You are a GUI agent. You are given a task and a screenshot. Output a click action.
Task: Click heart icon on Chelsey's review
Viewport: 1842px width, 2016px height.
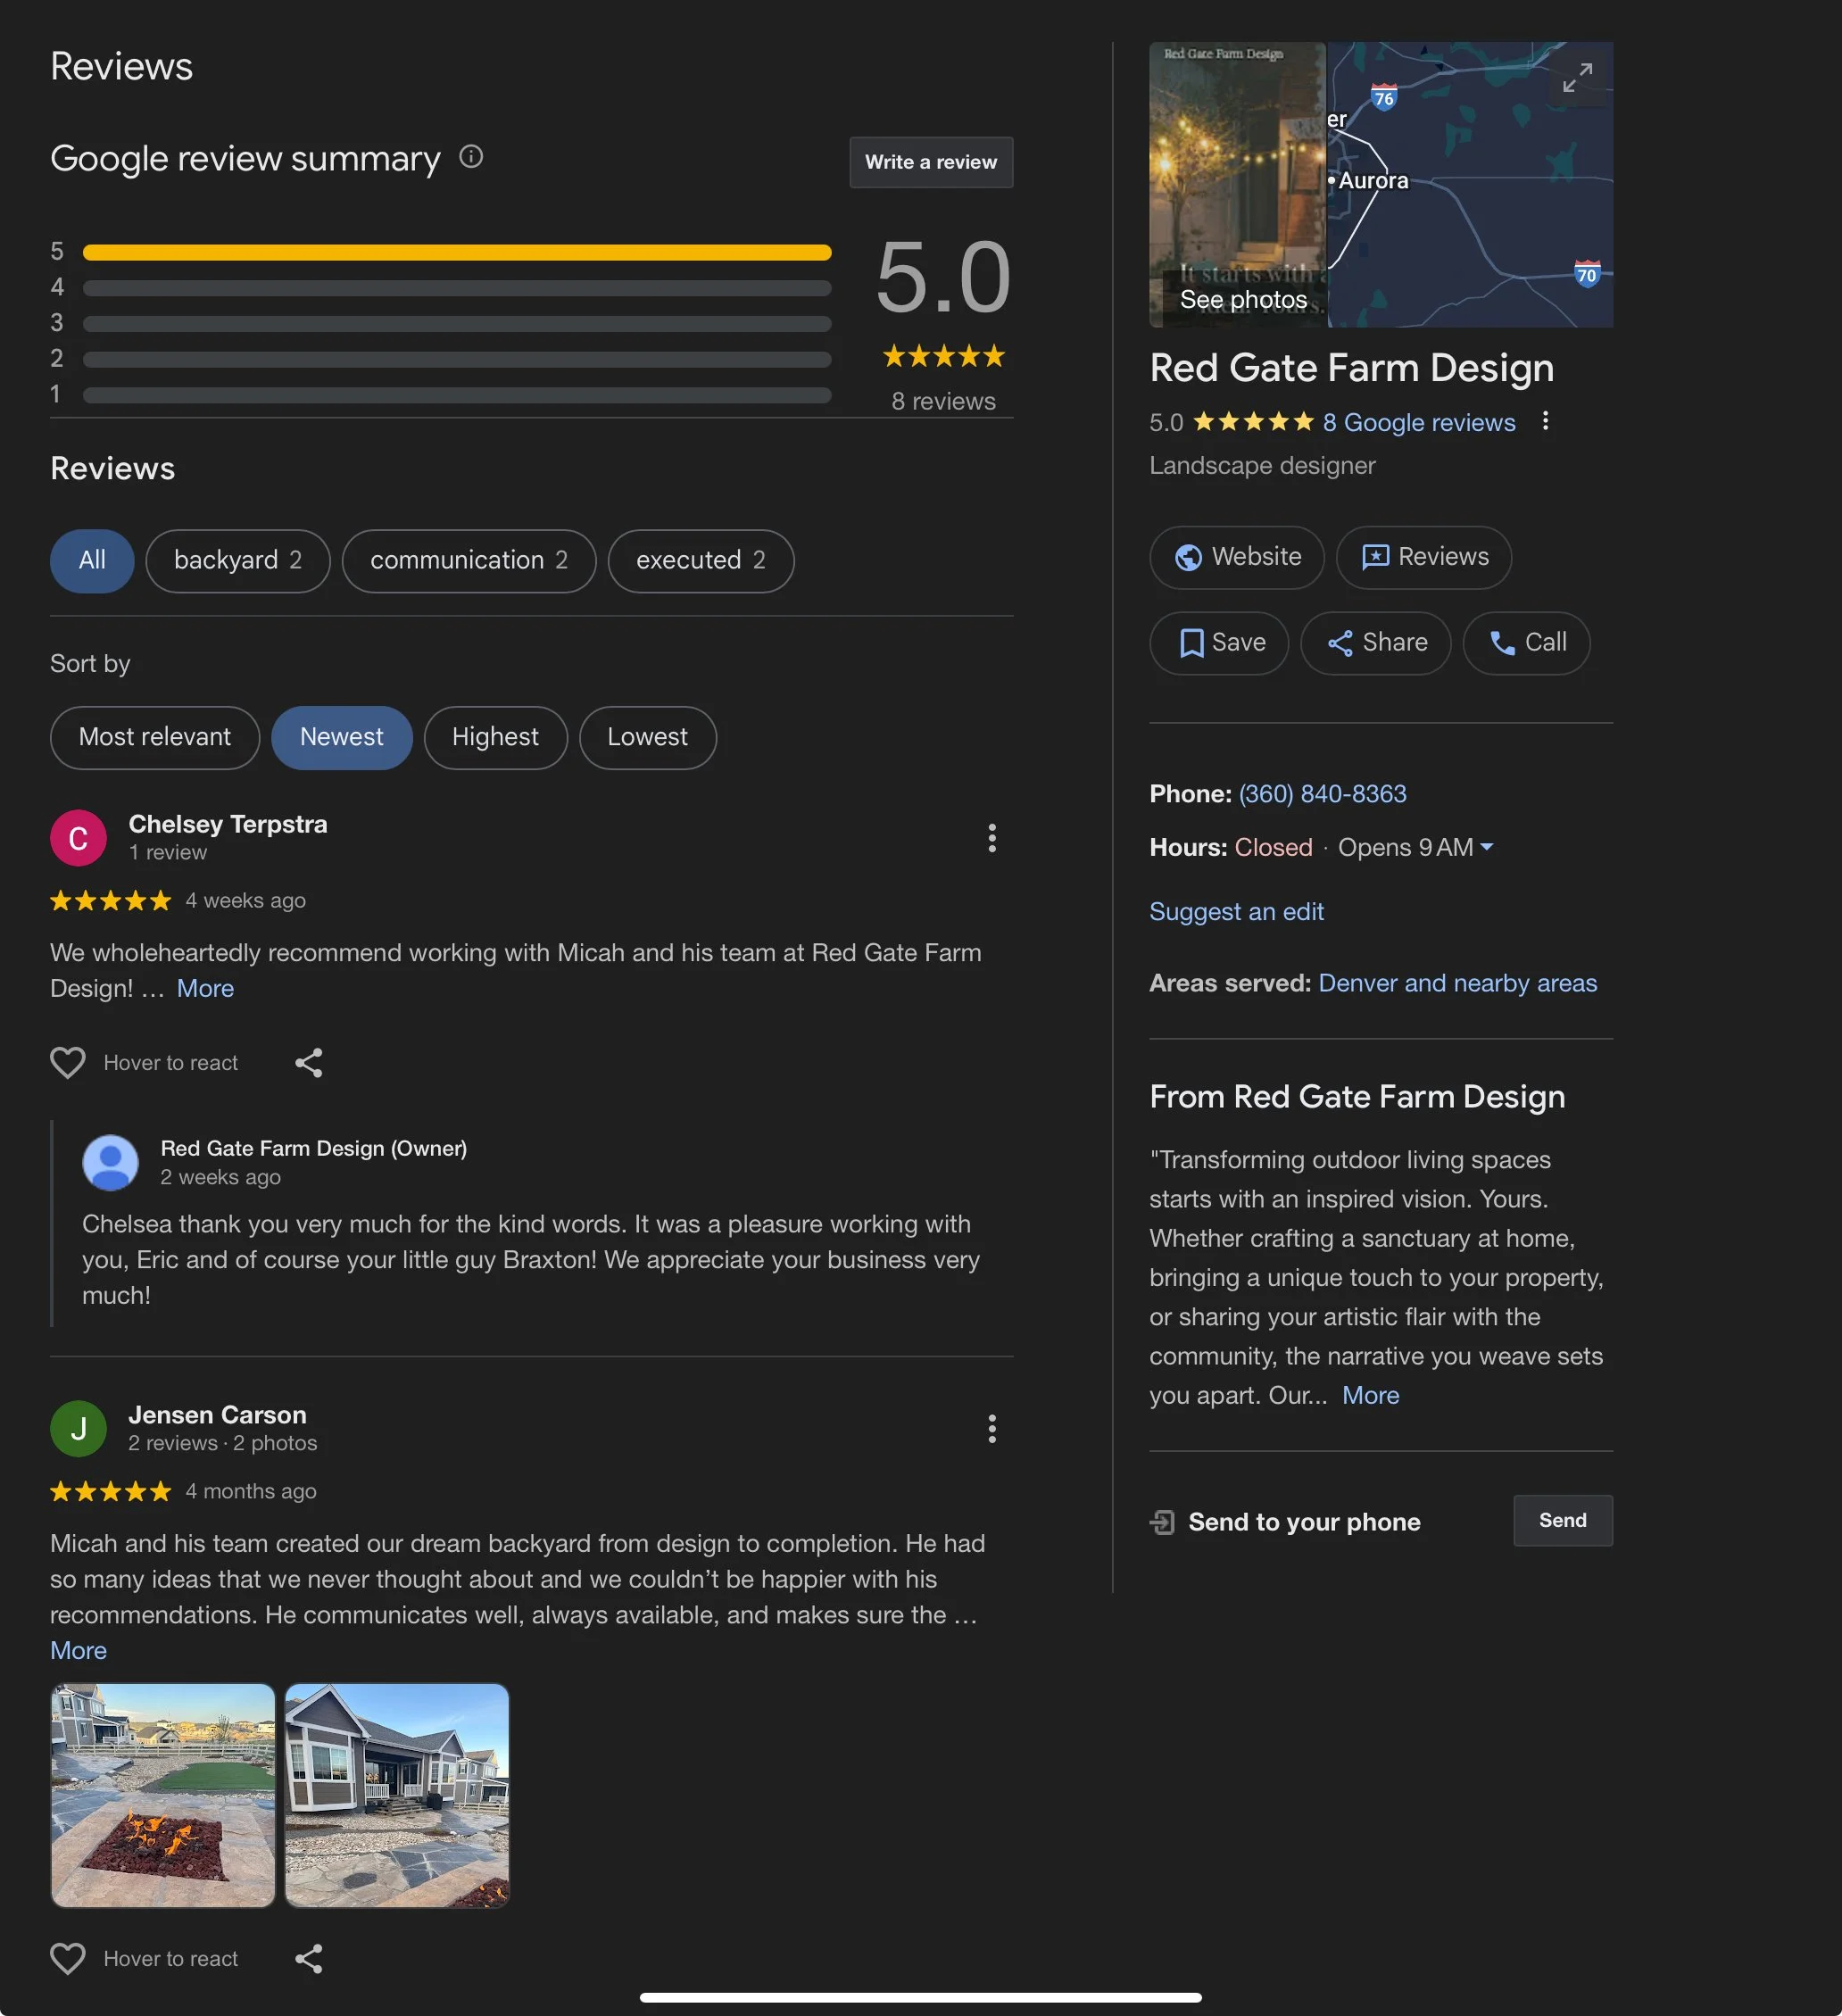pyautogui.click(x=68, y=1062)
